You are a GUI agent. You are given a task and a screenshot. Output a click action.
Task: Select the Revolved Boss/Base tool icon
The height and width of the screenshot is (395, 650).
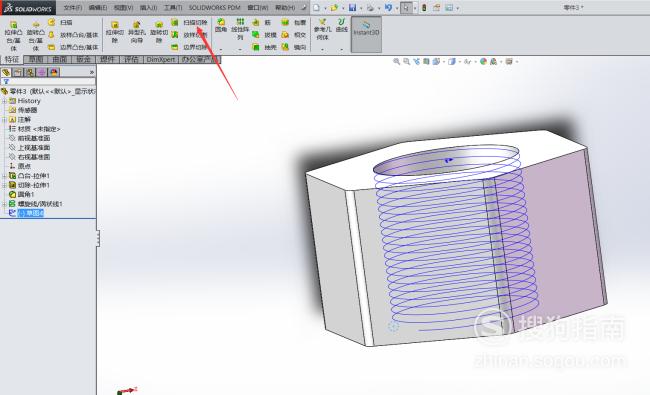coord(36,25)
